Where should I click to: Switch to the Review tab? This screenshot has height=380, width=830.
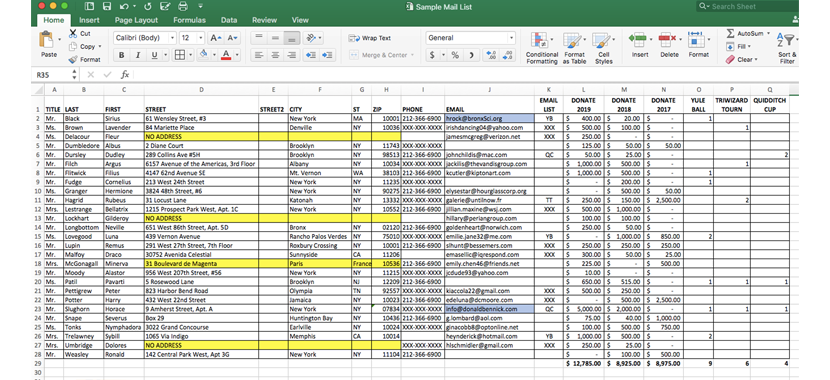point(265,20)
